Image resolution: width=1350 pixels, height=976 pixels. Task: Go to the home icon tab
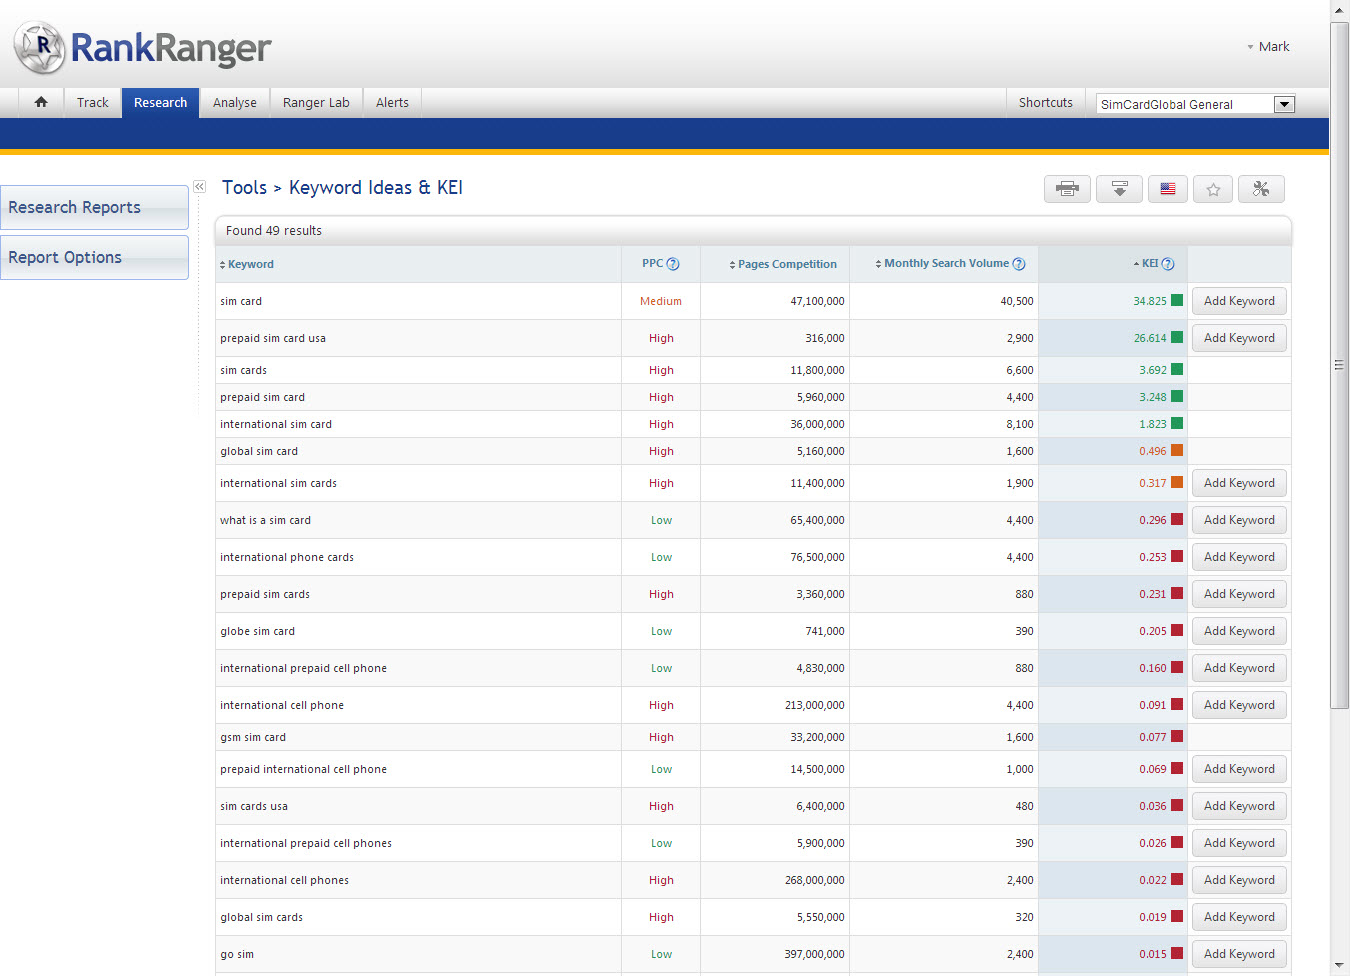[41, 102]
